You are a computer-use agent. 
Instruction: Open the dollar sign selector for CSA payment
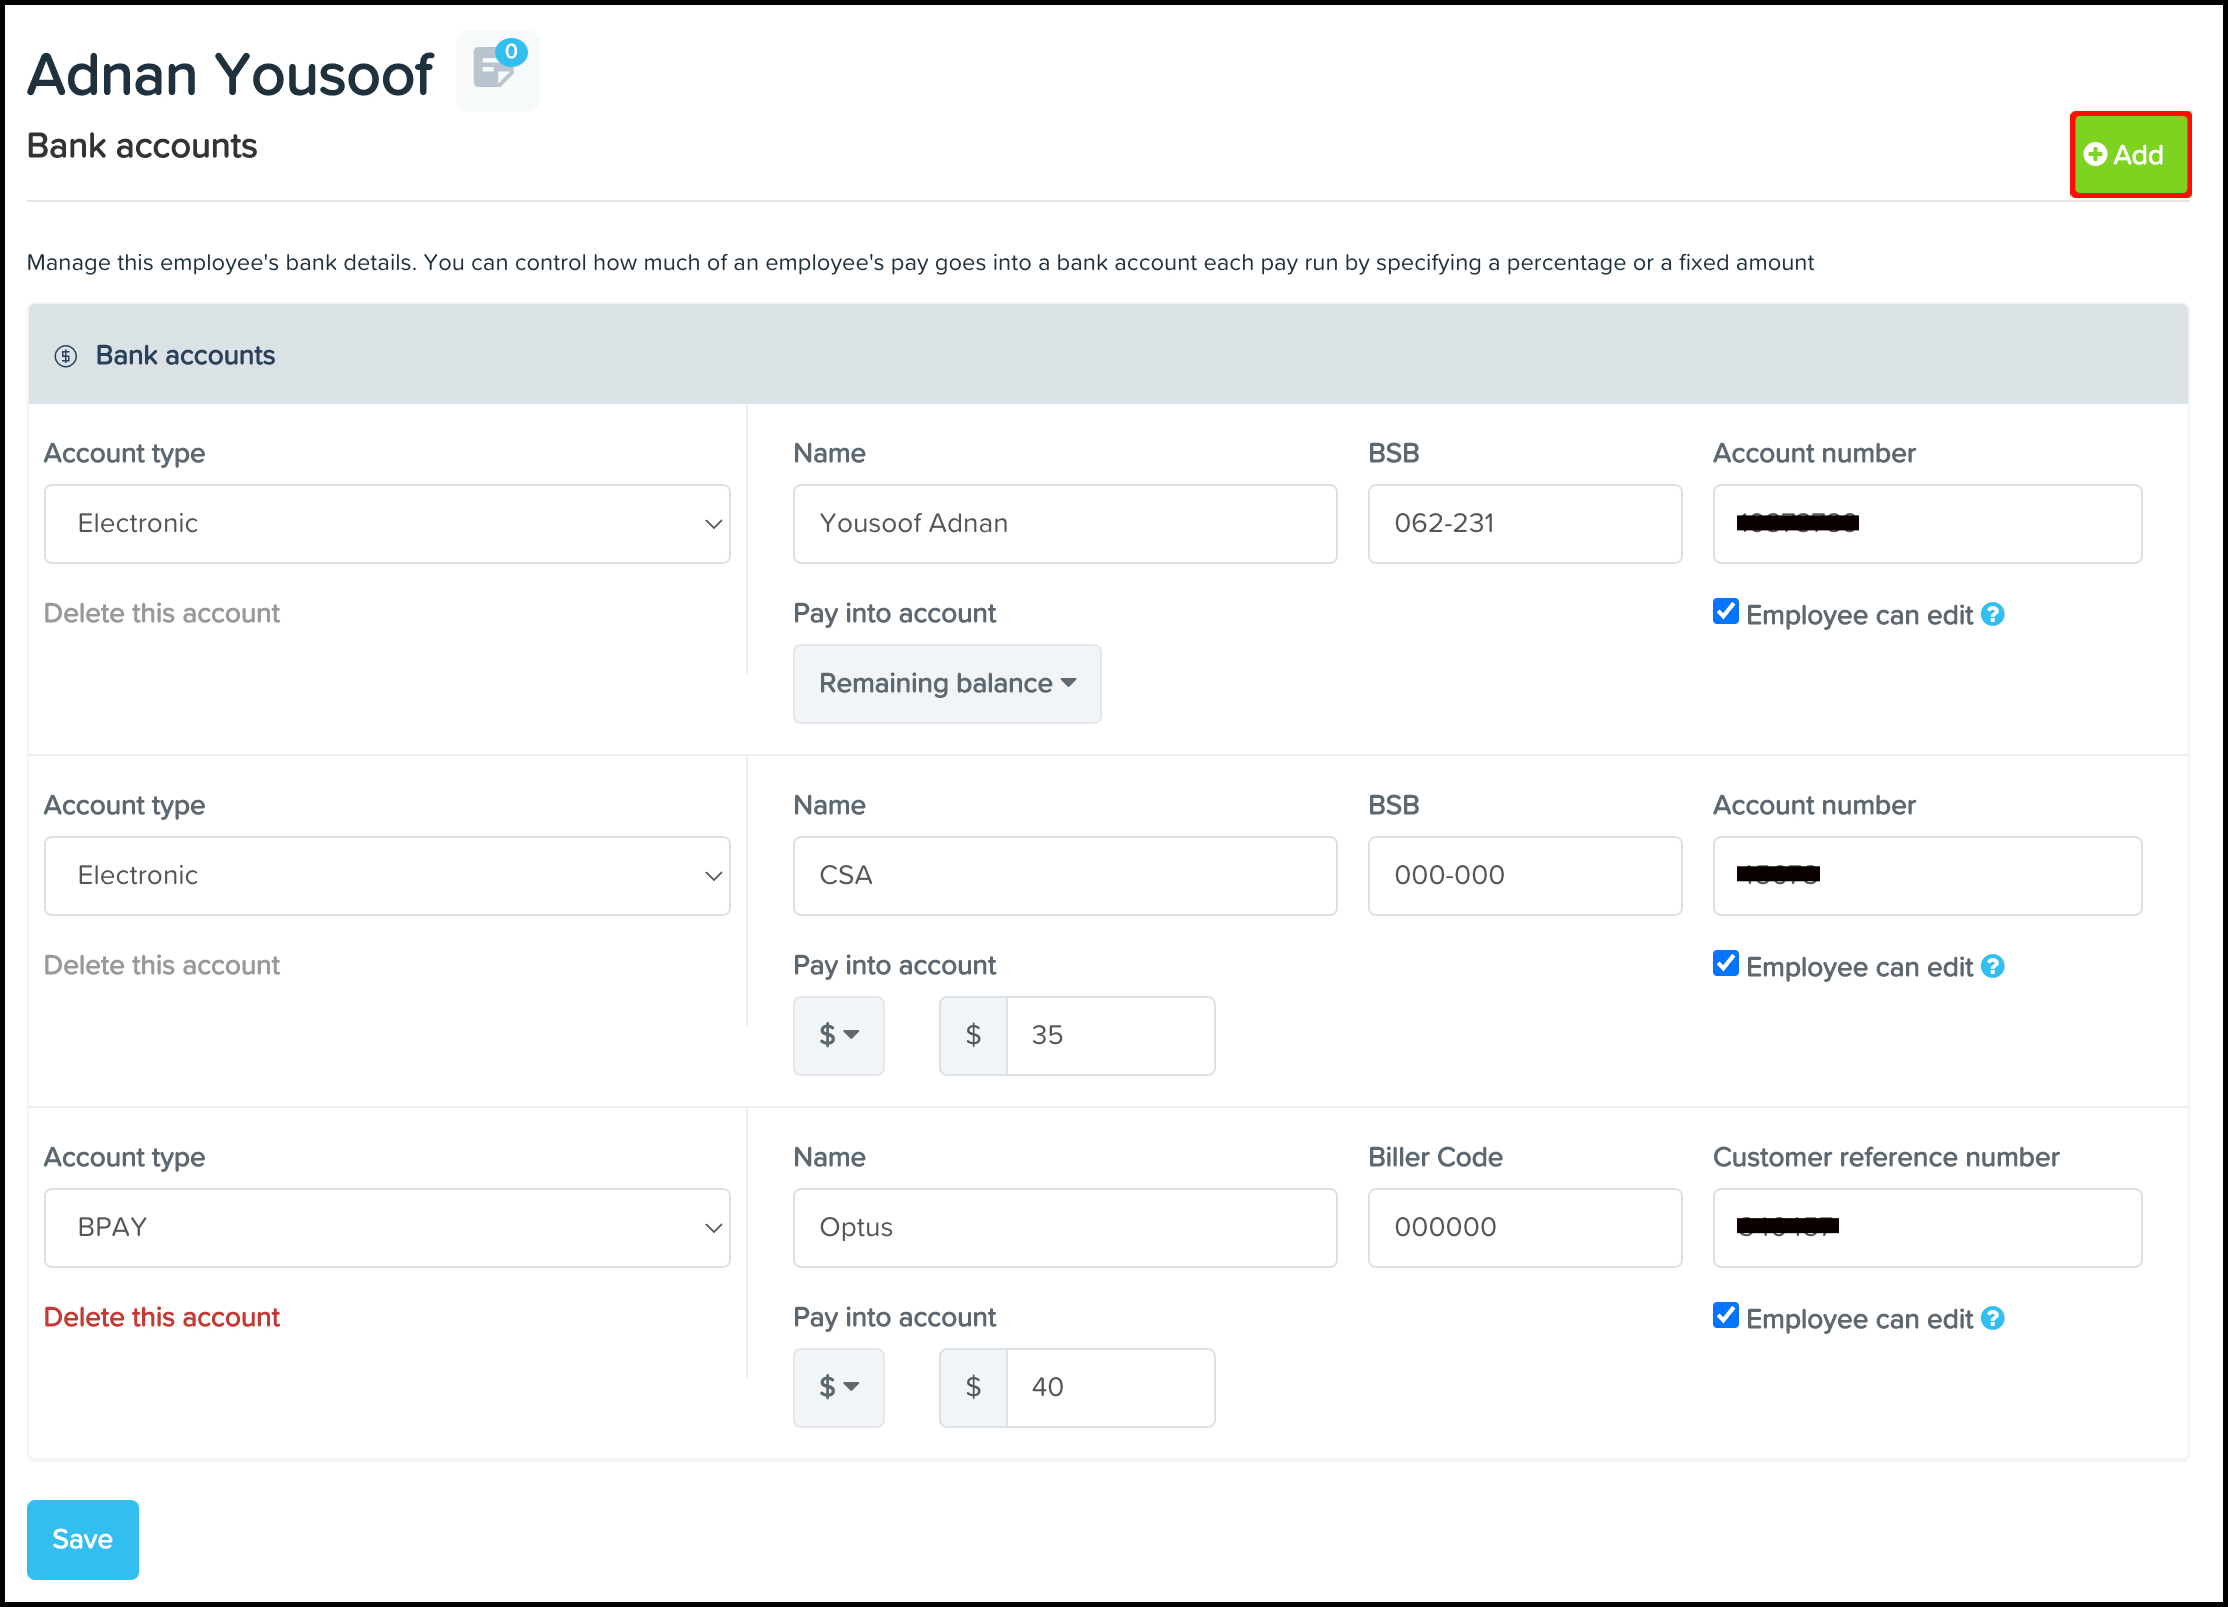838,1036
